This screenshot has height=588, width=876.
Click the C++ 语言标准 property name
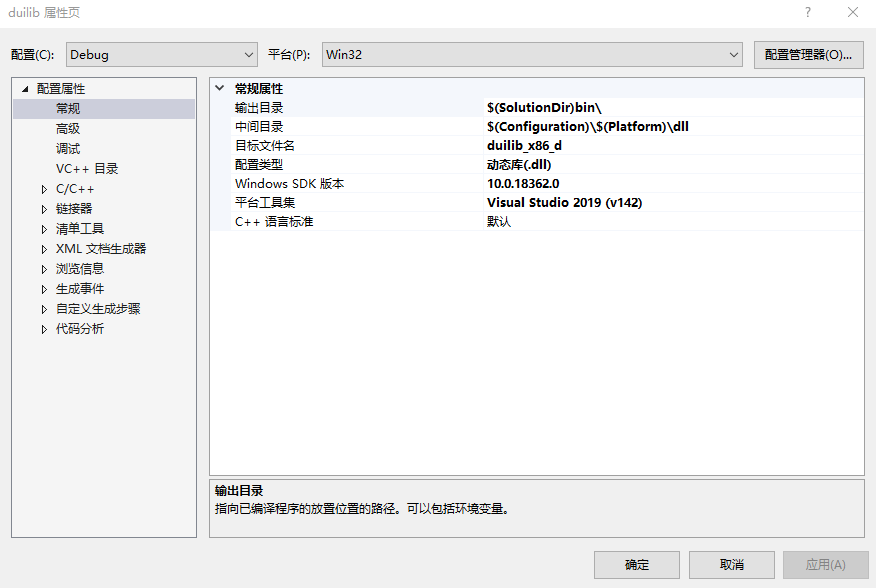coord(274,222)
